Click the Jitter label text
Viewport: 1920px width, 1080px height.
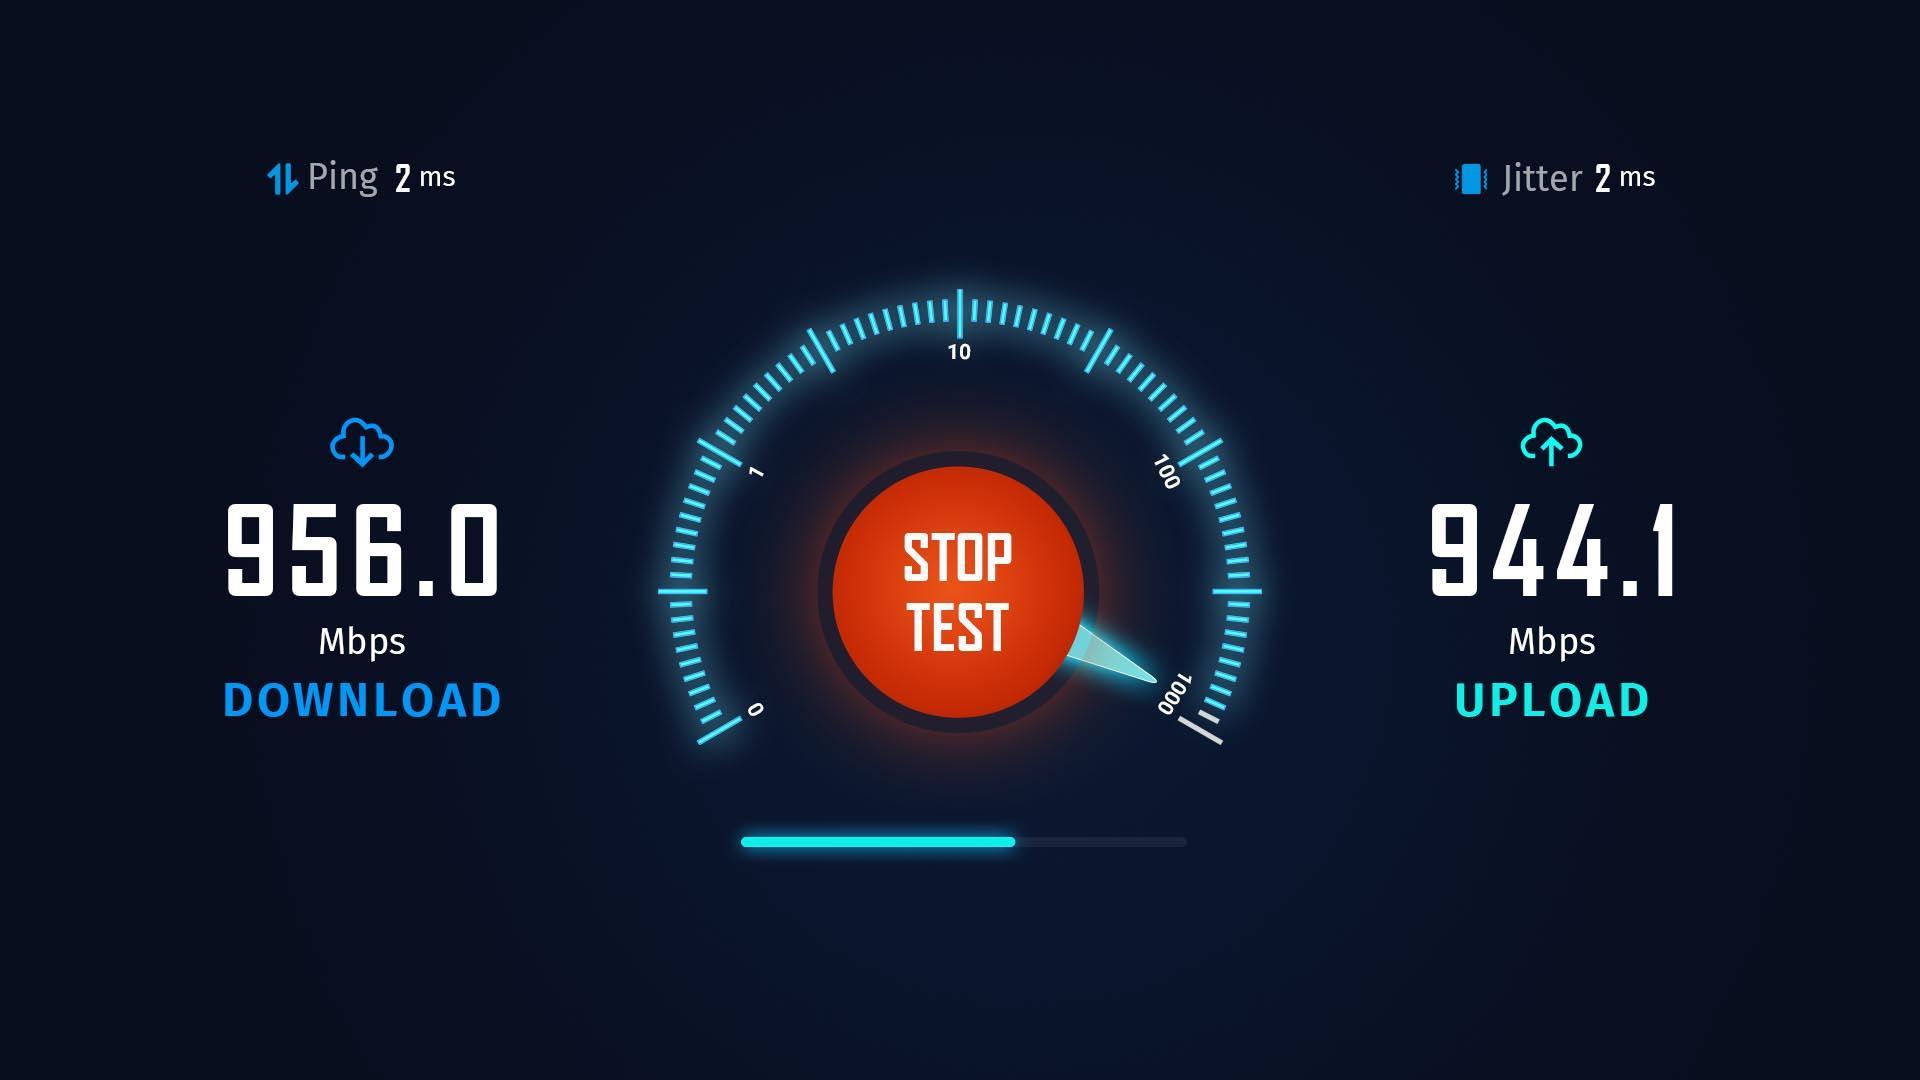pyautogui.click(x=1542, y=178)
